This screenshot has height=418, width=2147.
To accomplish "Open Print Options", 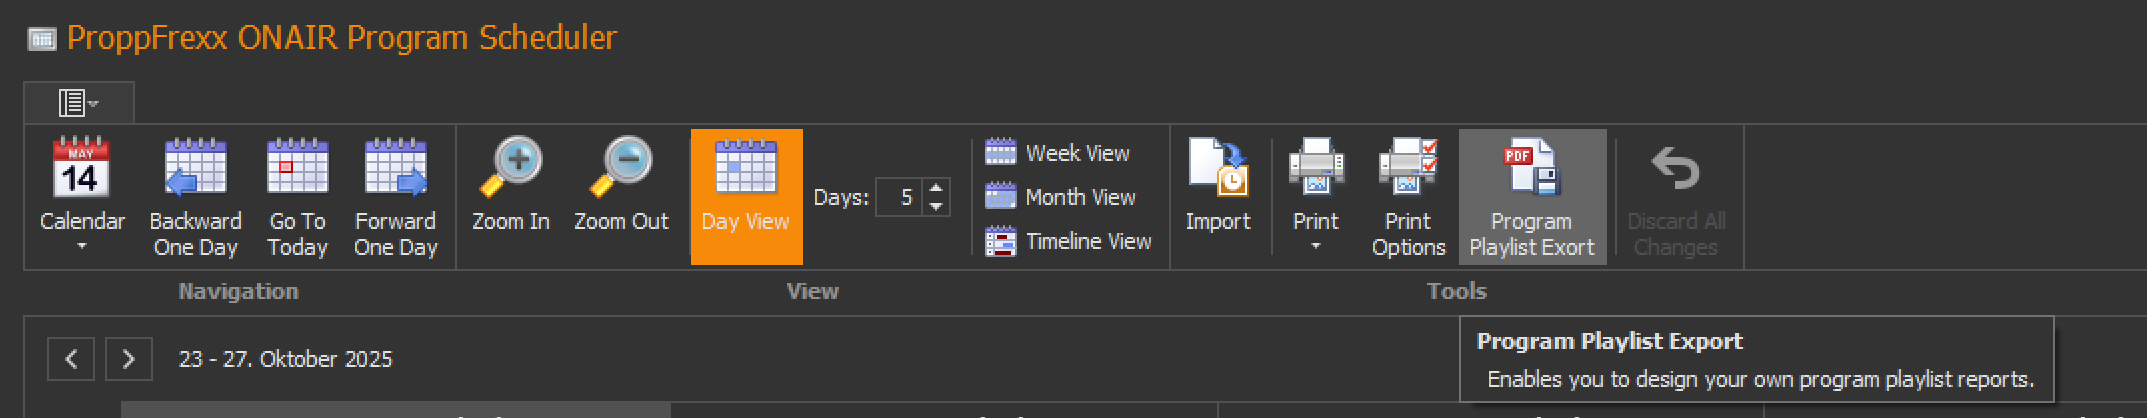I will (1408, 195).
